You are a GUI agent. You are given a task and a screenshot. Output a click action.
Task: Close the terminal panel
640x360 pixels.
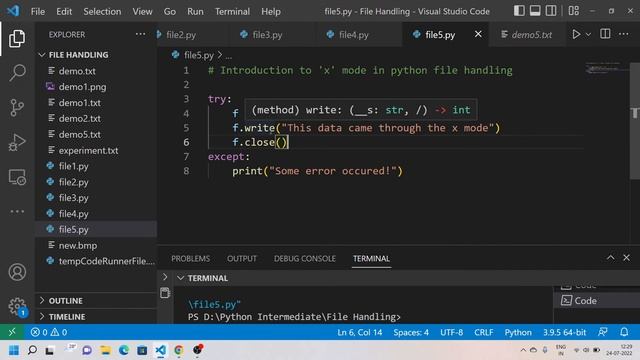click(x=627, y=258)
